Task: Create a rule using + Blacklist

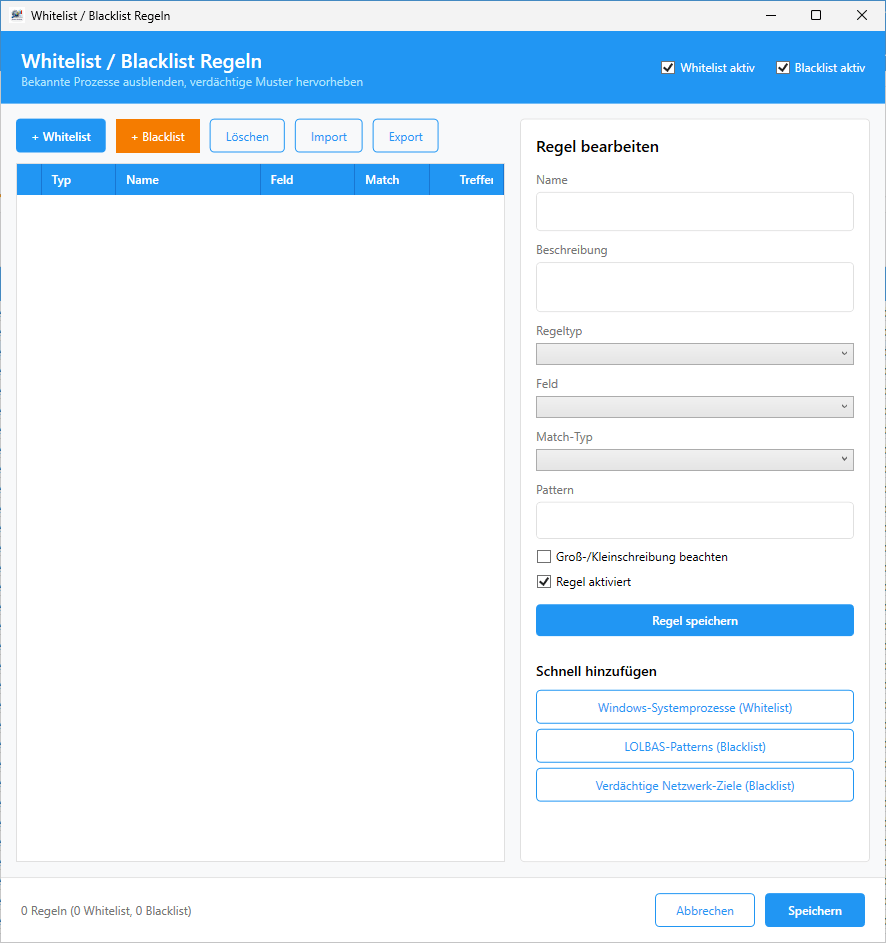Action: pos(157,135)
